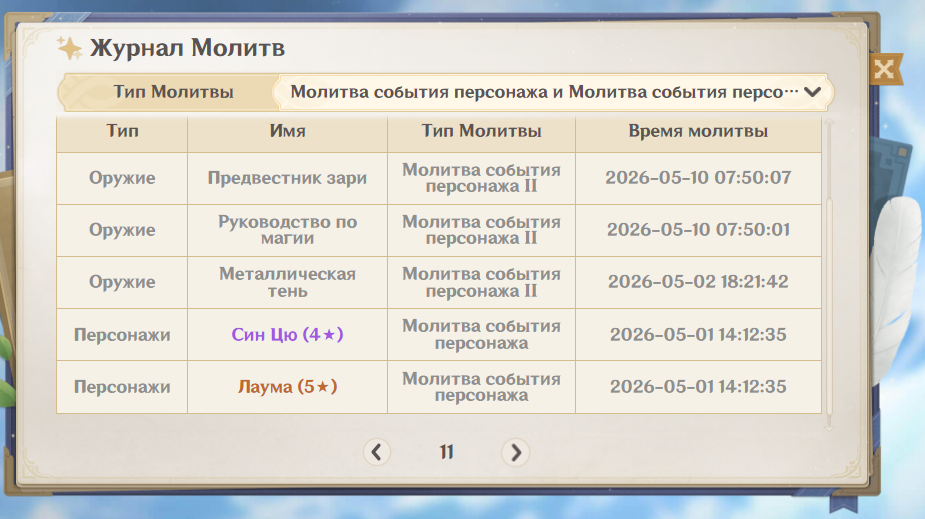Viewport: 925px width, 519px height.
Task: Click the timestamp 2026-05-10 07:50:01
Action: click(x=698, y=229)
